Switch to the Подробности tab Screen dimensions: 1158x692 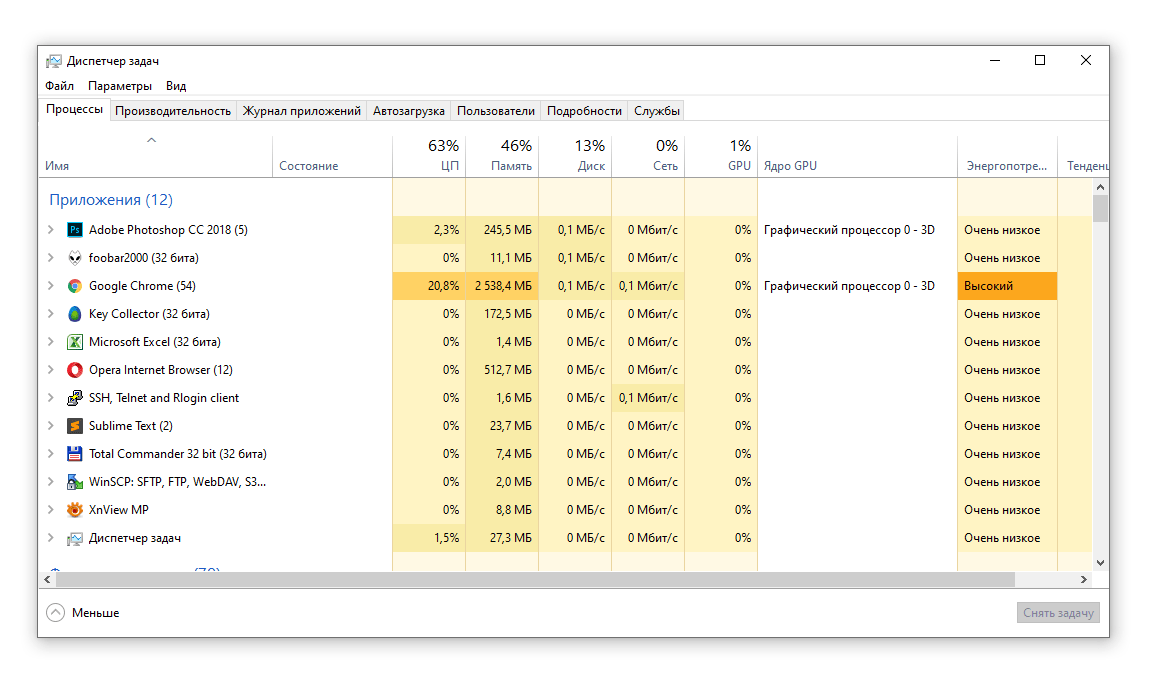pyautogui.click(x=584, y=111)
